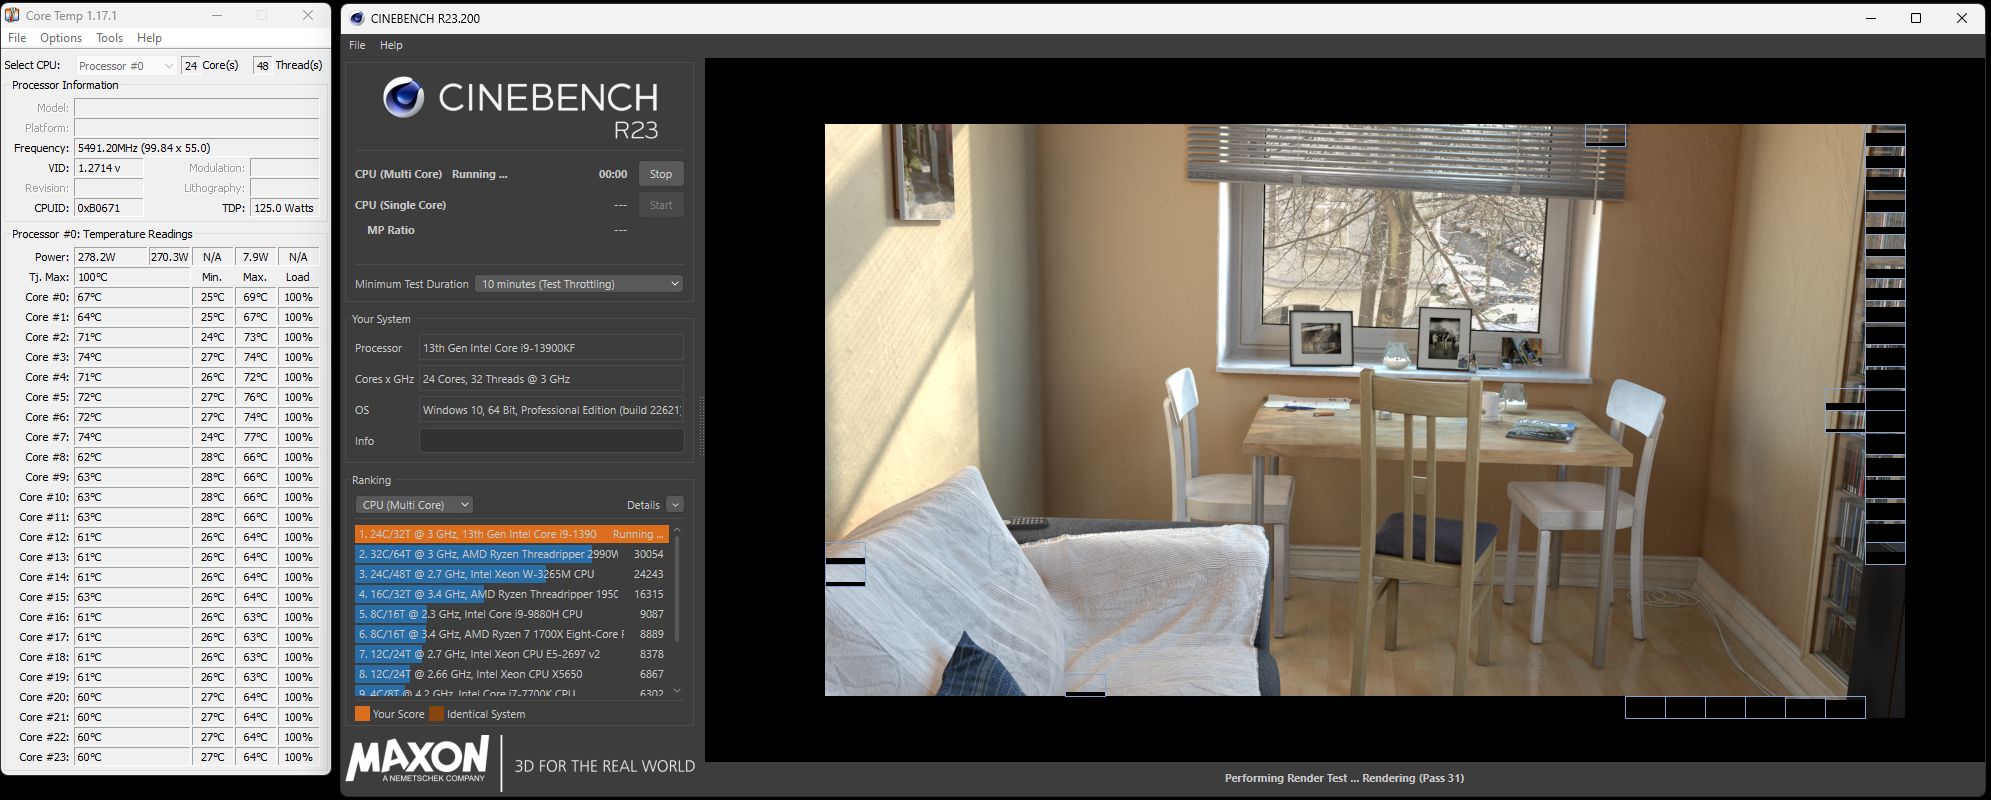Open Cinebench File menu

(357, 45)
